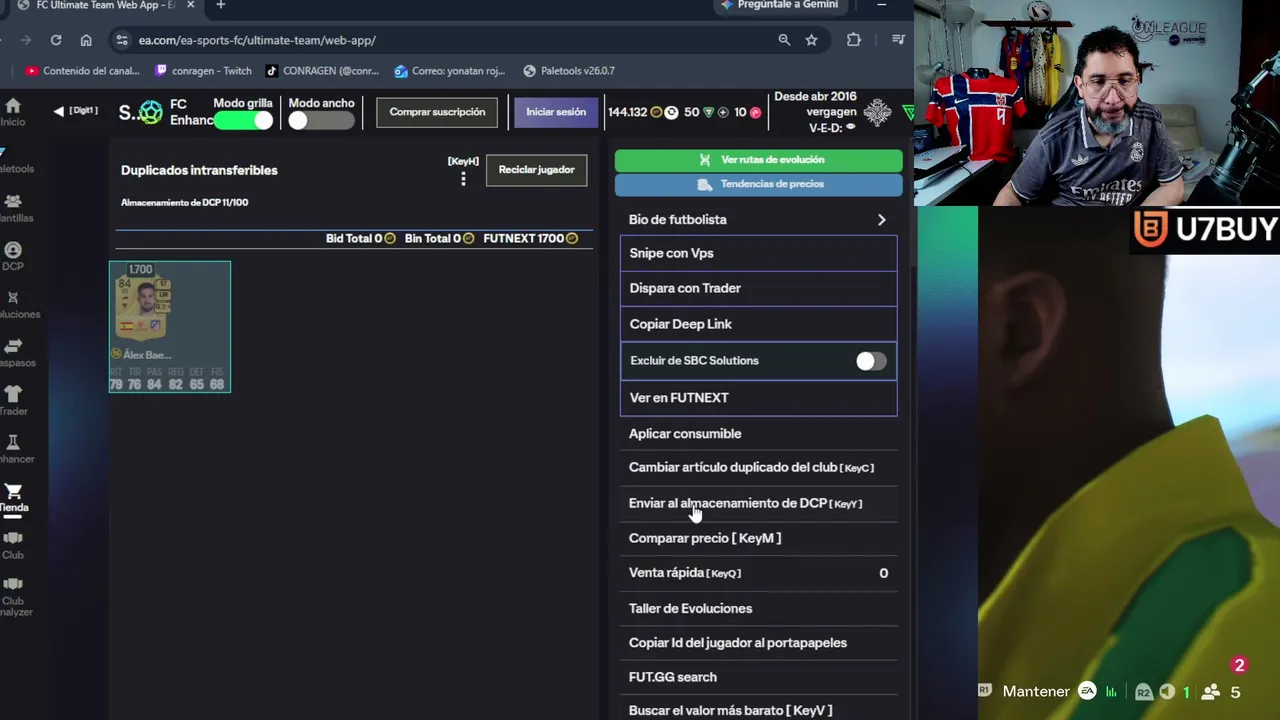Select Cambiar artículo duplicado del club
1280x720 pixels.
coord(758,468)
